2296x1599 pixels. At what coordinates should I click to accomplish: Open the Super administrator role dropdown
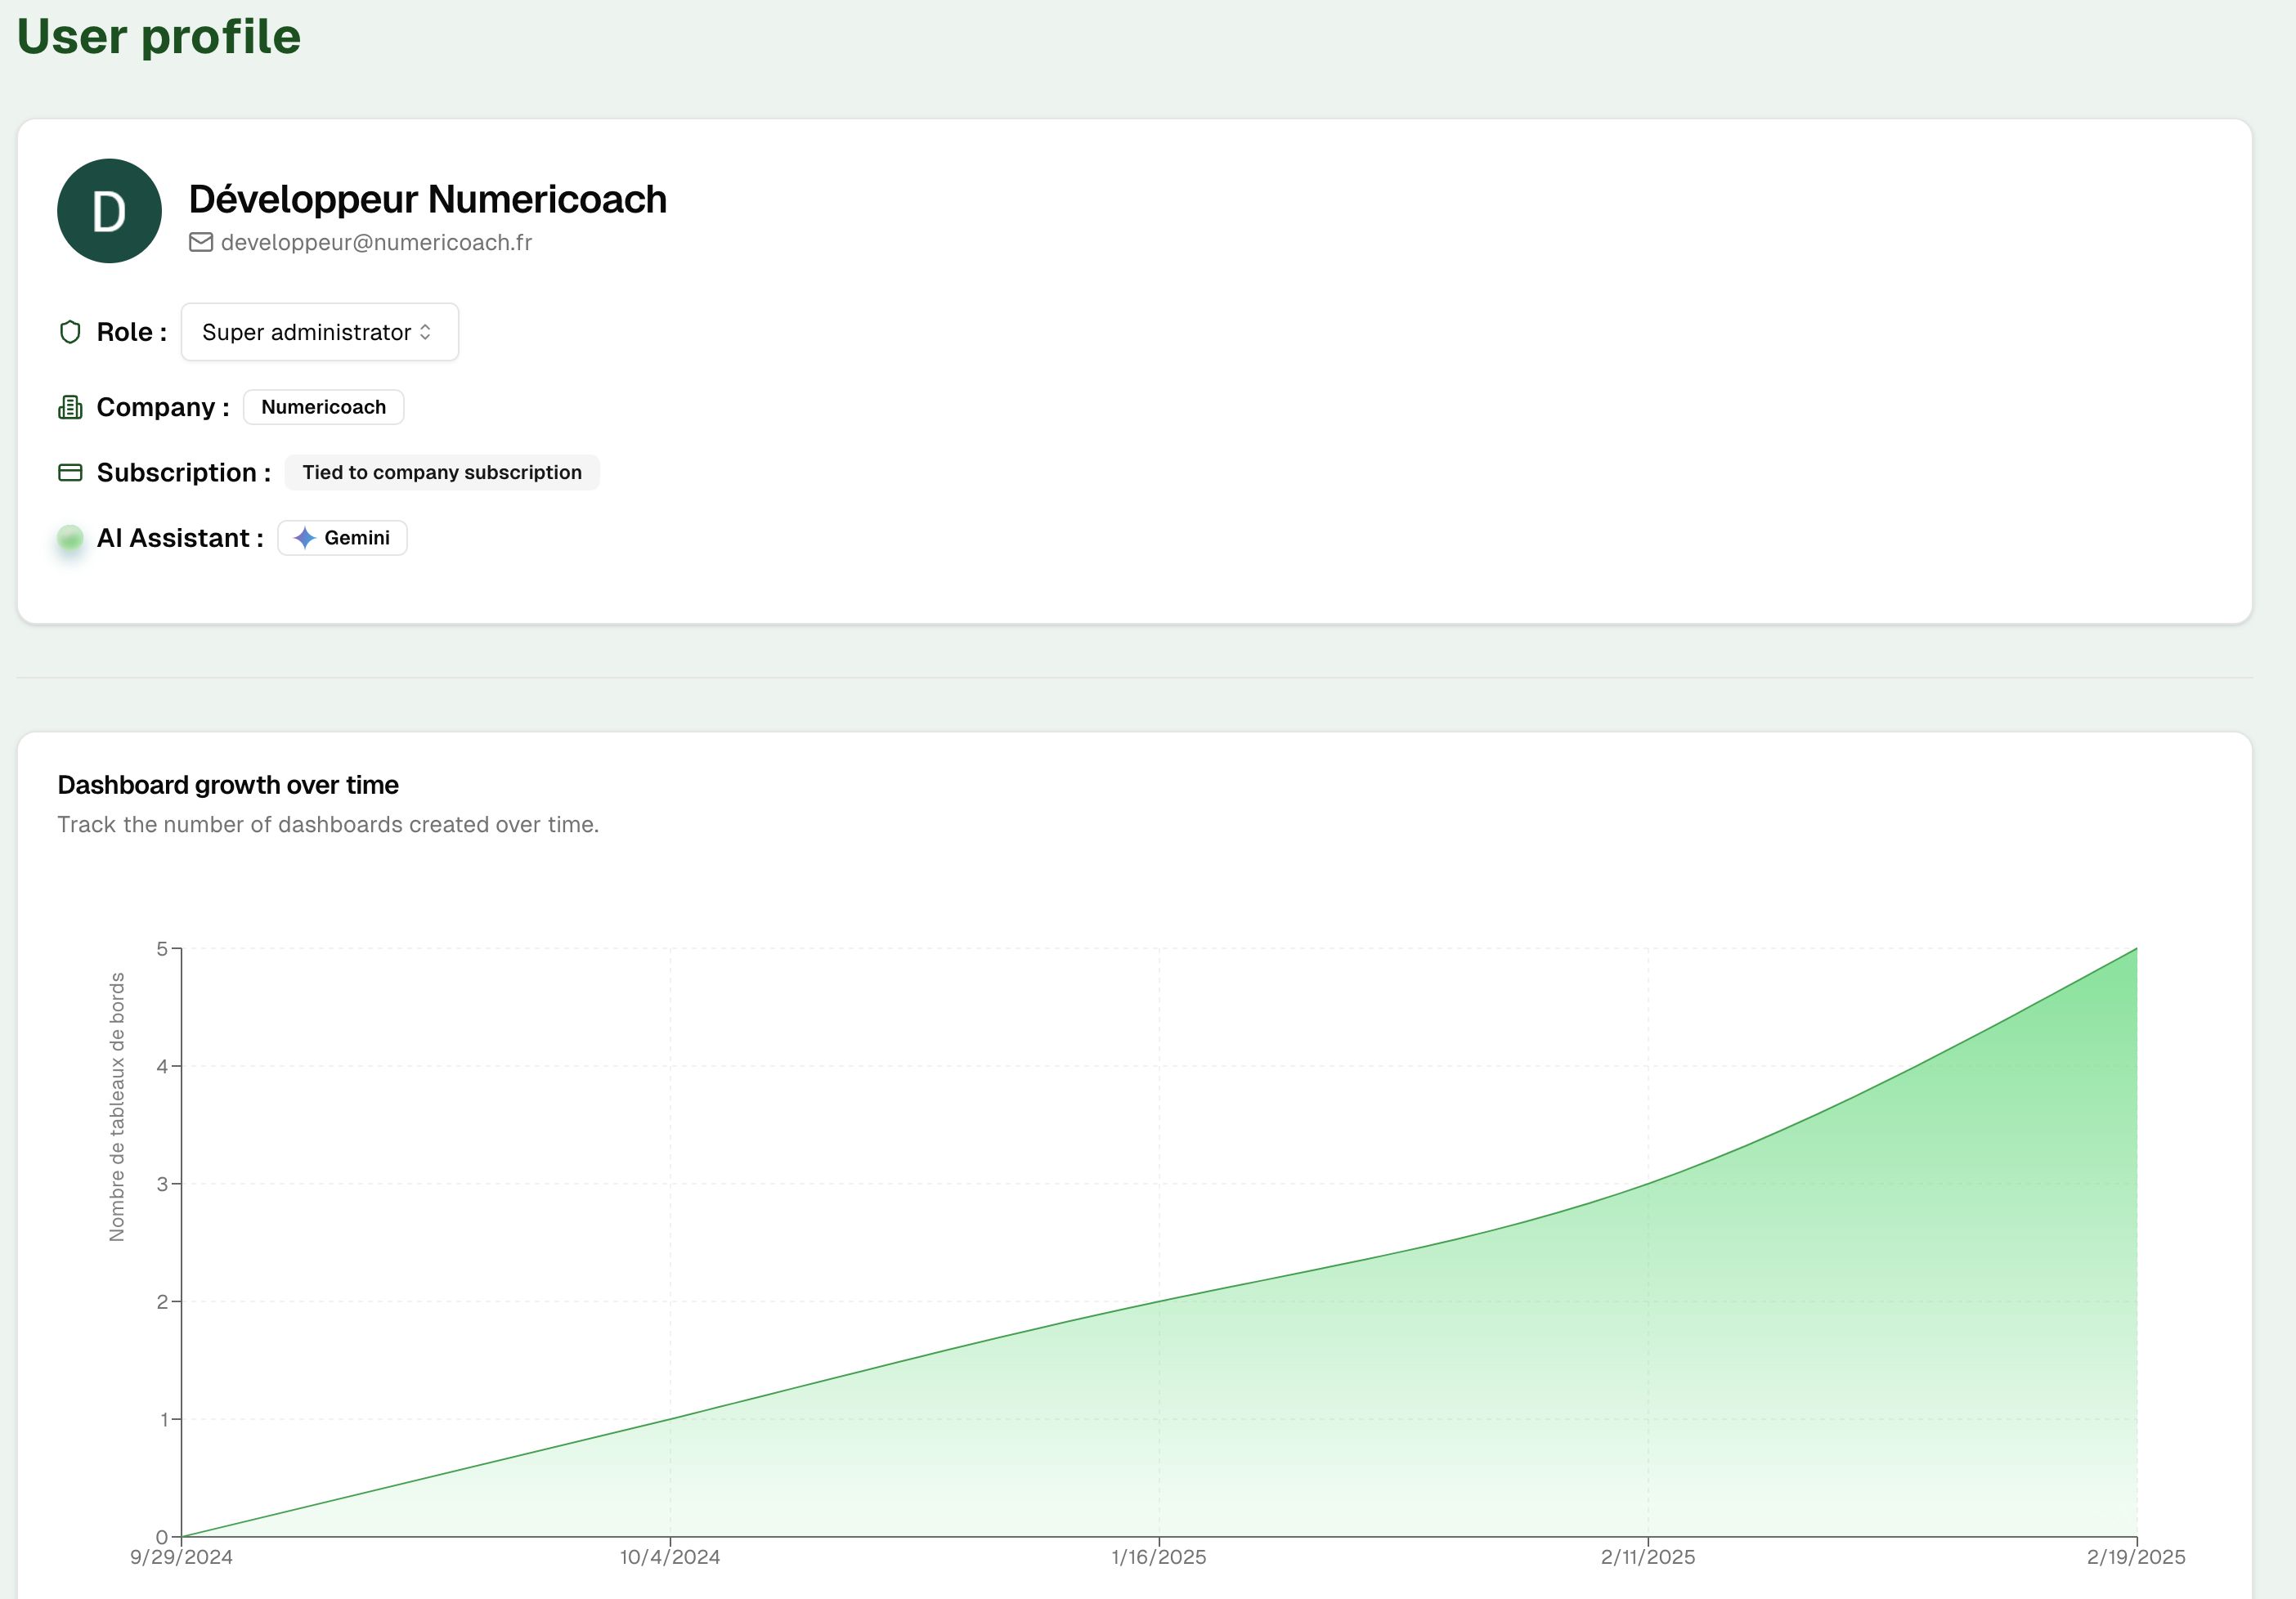coord(319,332)
